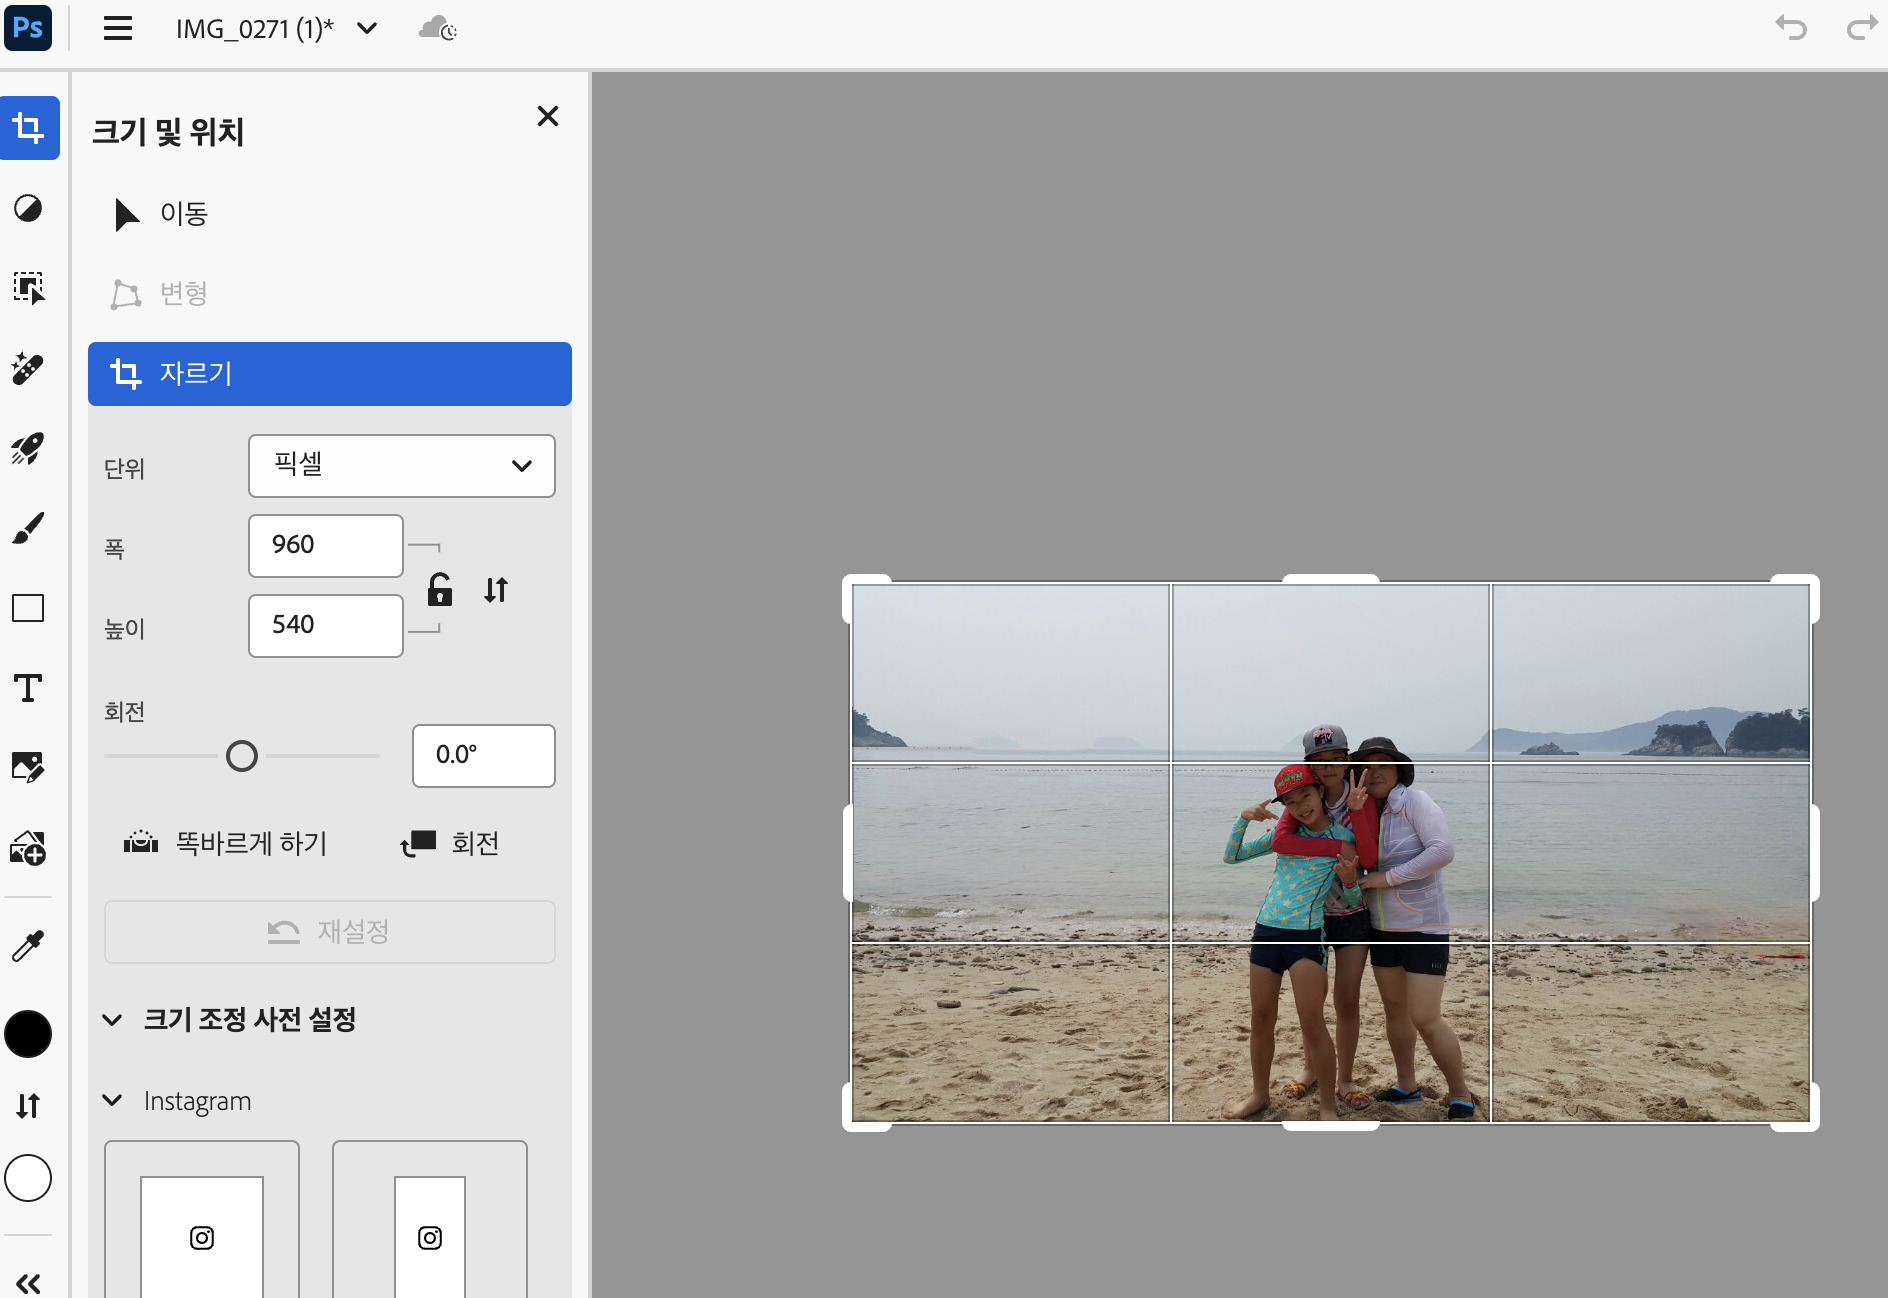Screen dimensions: 1888x1298
Task: Select the 이동 move option
Action: (330, 214)
